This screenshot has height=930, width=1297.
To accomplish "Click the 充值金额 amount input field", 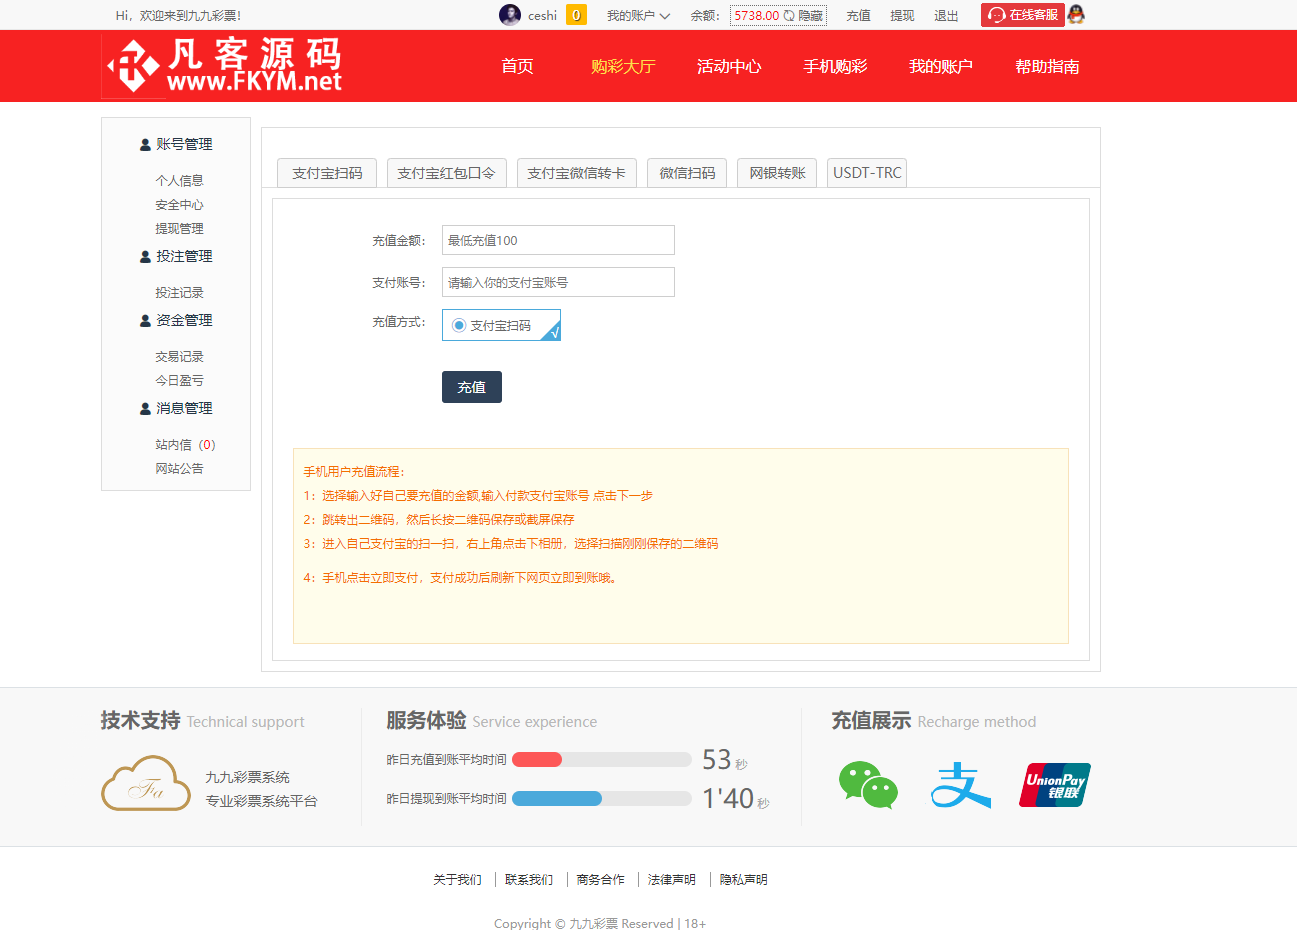I will (x=558, y=240).
